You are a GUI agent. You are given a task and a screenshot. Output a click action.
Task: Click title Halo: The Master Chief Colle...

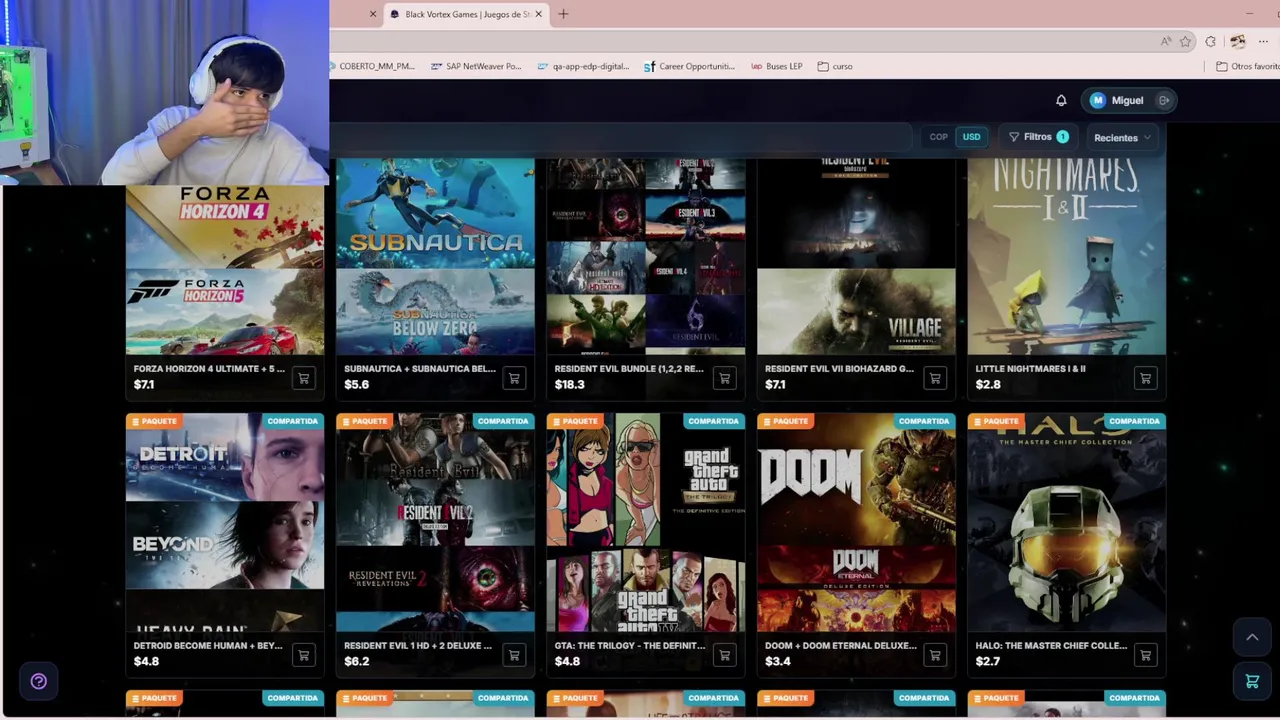[1051, 646]
